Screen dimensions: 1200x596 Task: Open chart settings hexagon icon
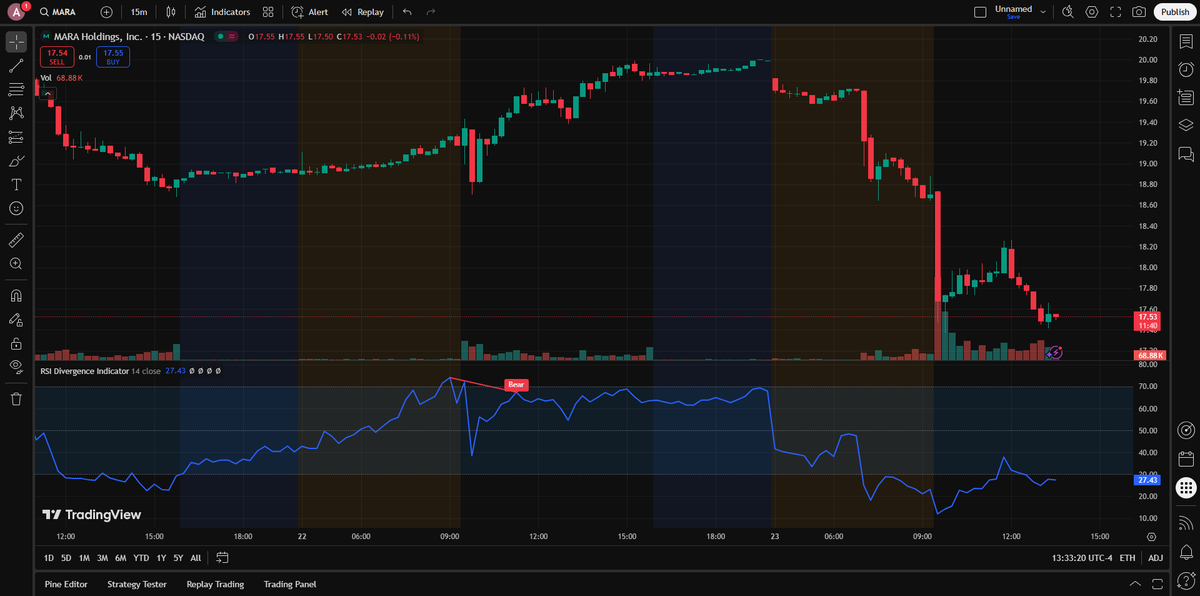[x=1091, y=12]
